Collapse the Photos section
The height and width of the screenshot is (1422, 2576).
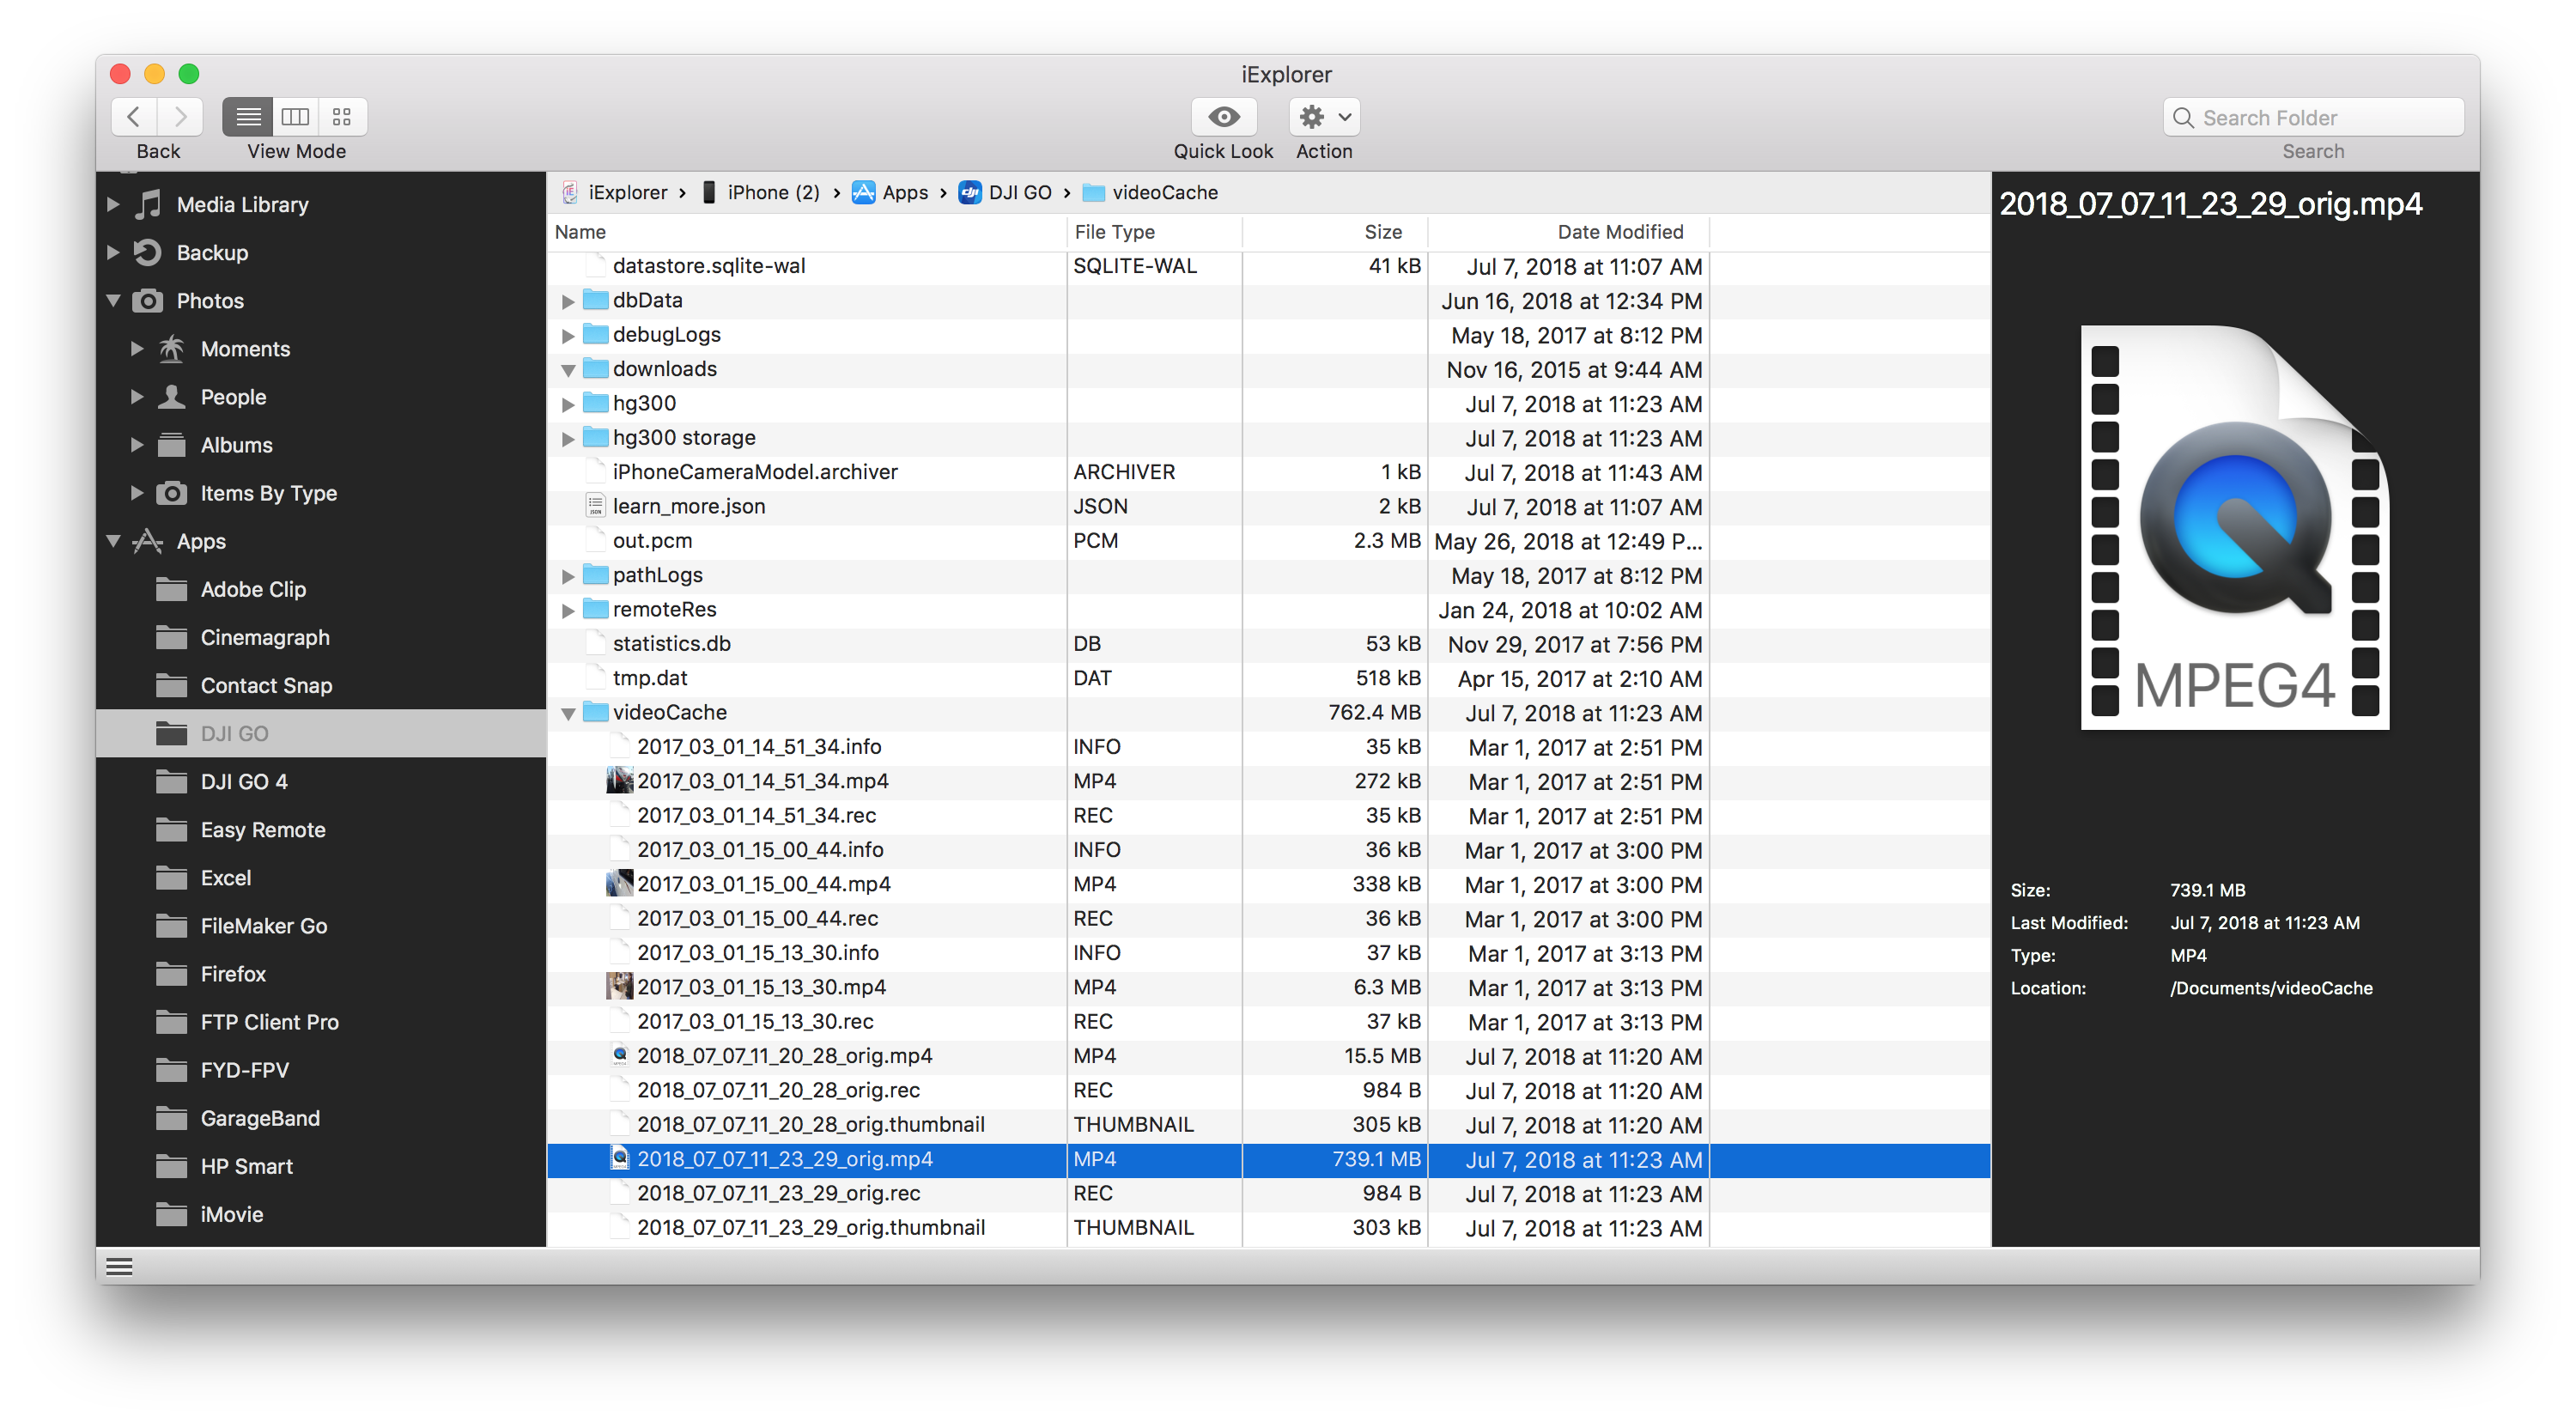point(114,300)
